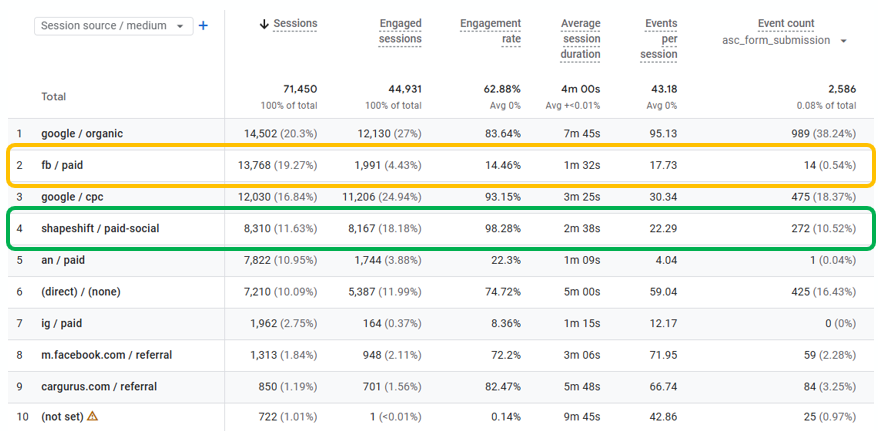878x431 pixels.
Task: Click google / organic duration 7m 45s
Action: point(582,134)
